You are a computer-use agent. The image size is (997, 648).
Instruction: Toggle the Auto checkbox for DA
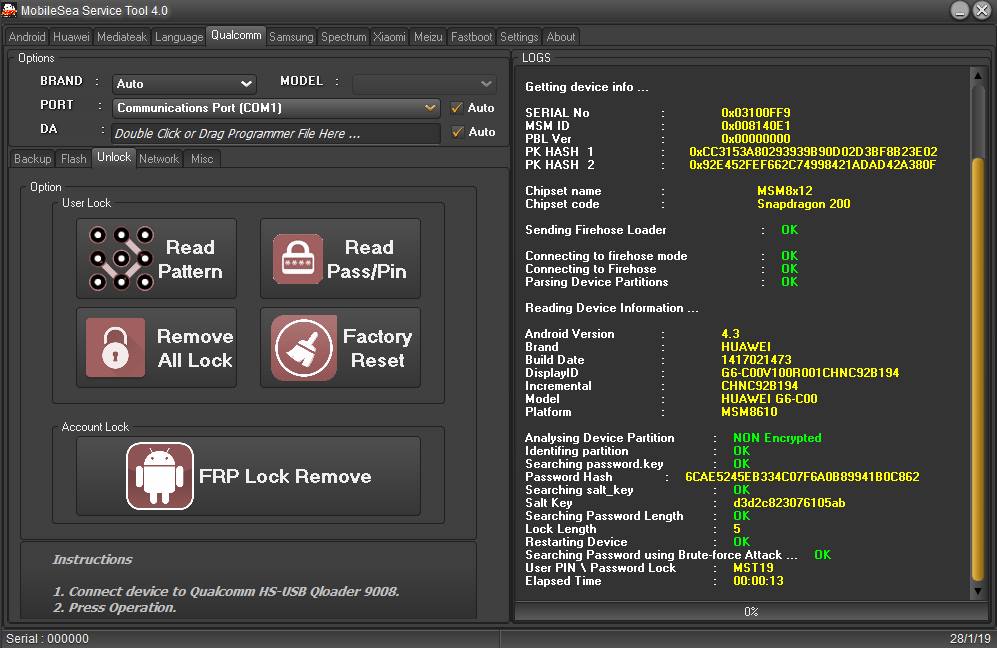click(457, 132)
